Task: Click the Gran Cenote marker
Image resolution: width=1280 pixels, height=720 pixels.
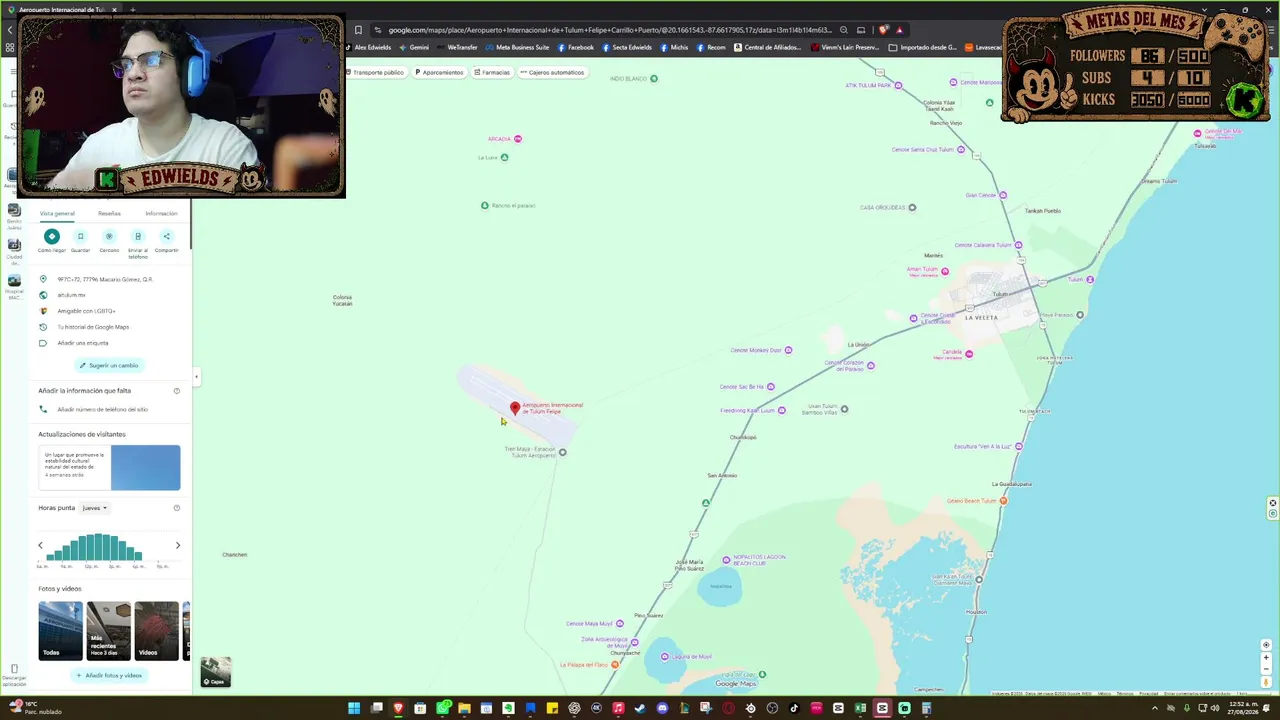Action: [1003, 195]
